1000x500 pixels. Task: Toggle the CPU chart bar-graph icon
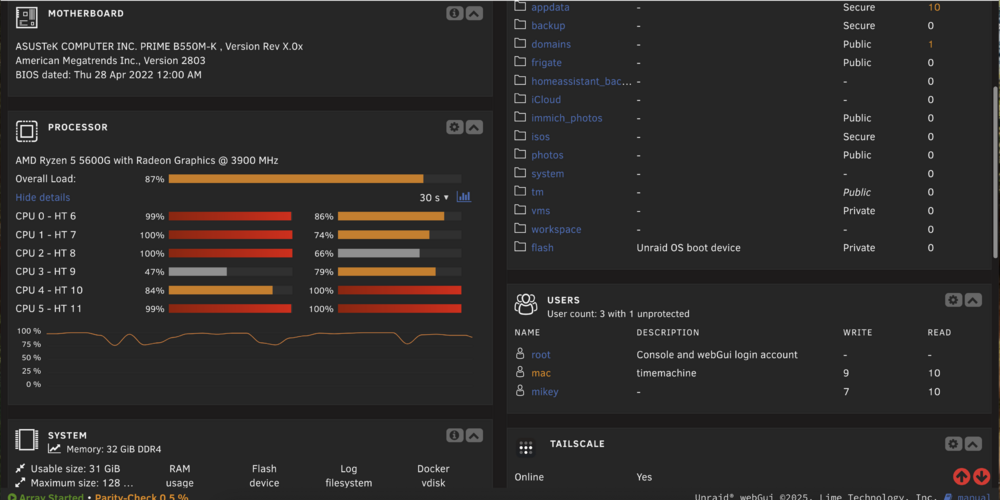coord(464,197)
